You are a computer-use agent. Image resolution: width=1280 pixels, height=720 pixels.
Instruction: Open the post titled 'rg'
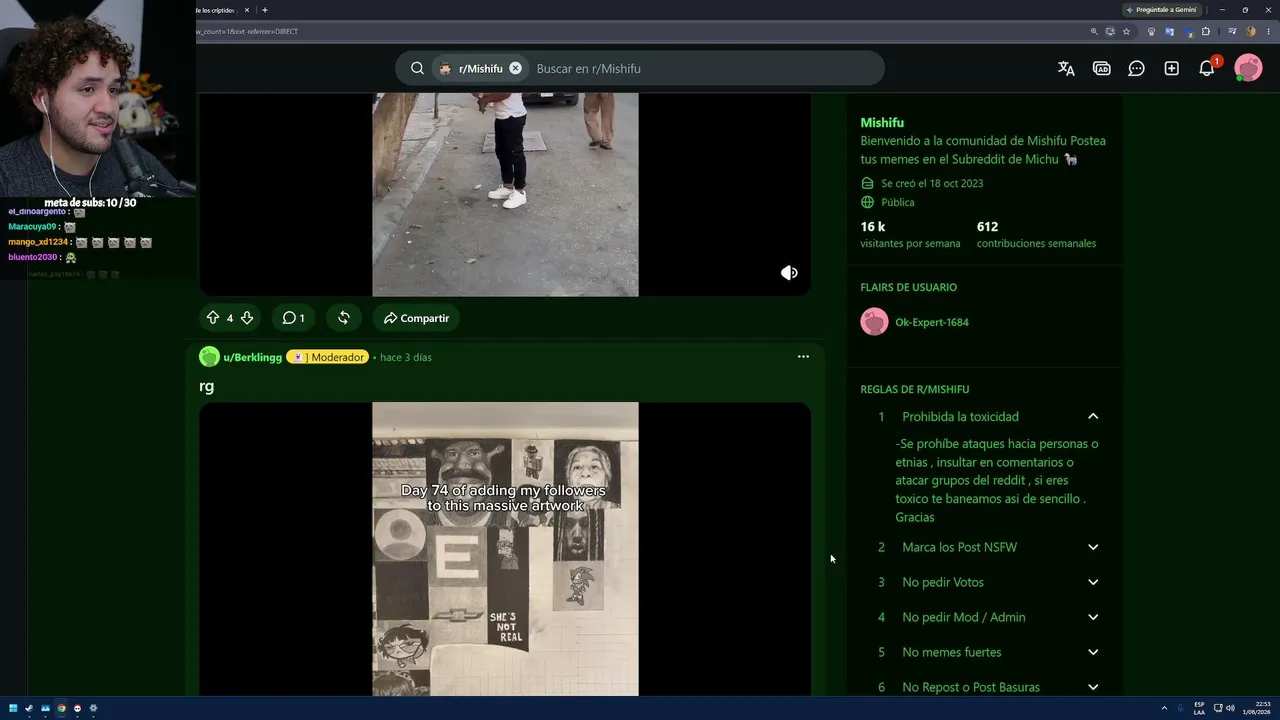tap(207, 386)
